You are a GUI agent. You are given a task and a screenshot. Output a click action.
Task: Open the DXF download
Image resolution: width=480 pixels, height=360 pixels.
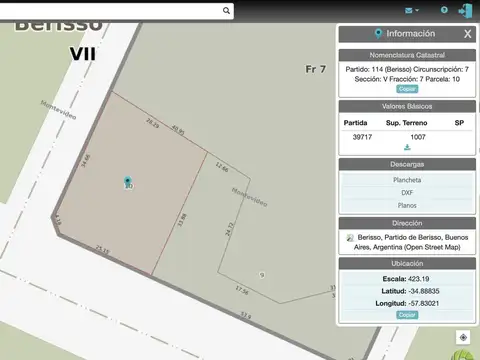[x=407, y=193]
